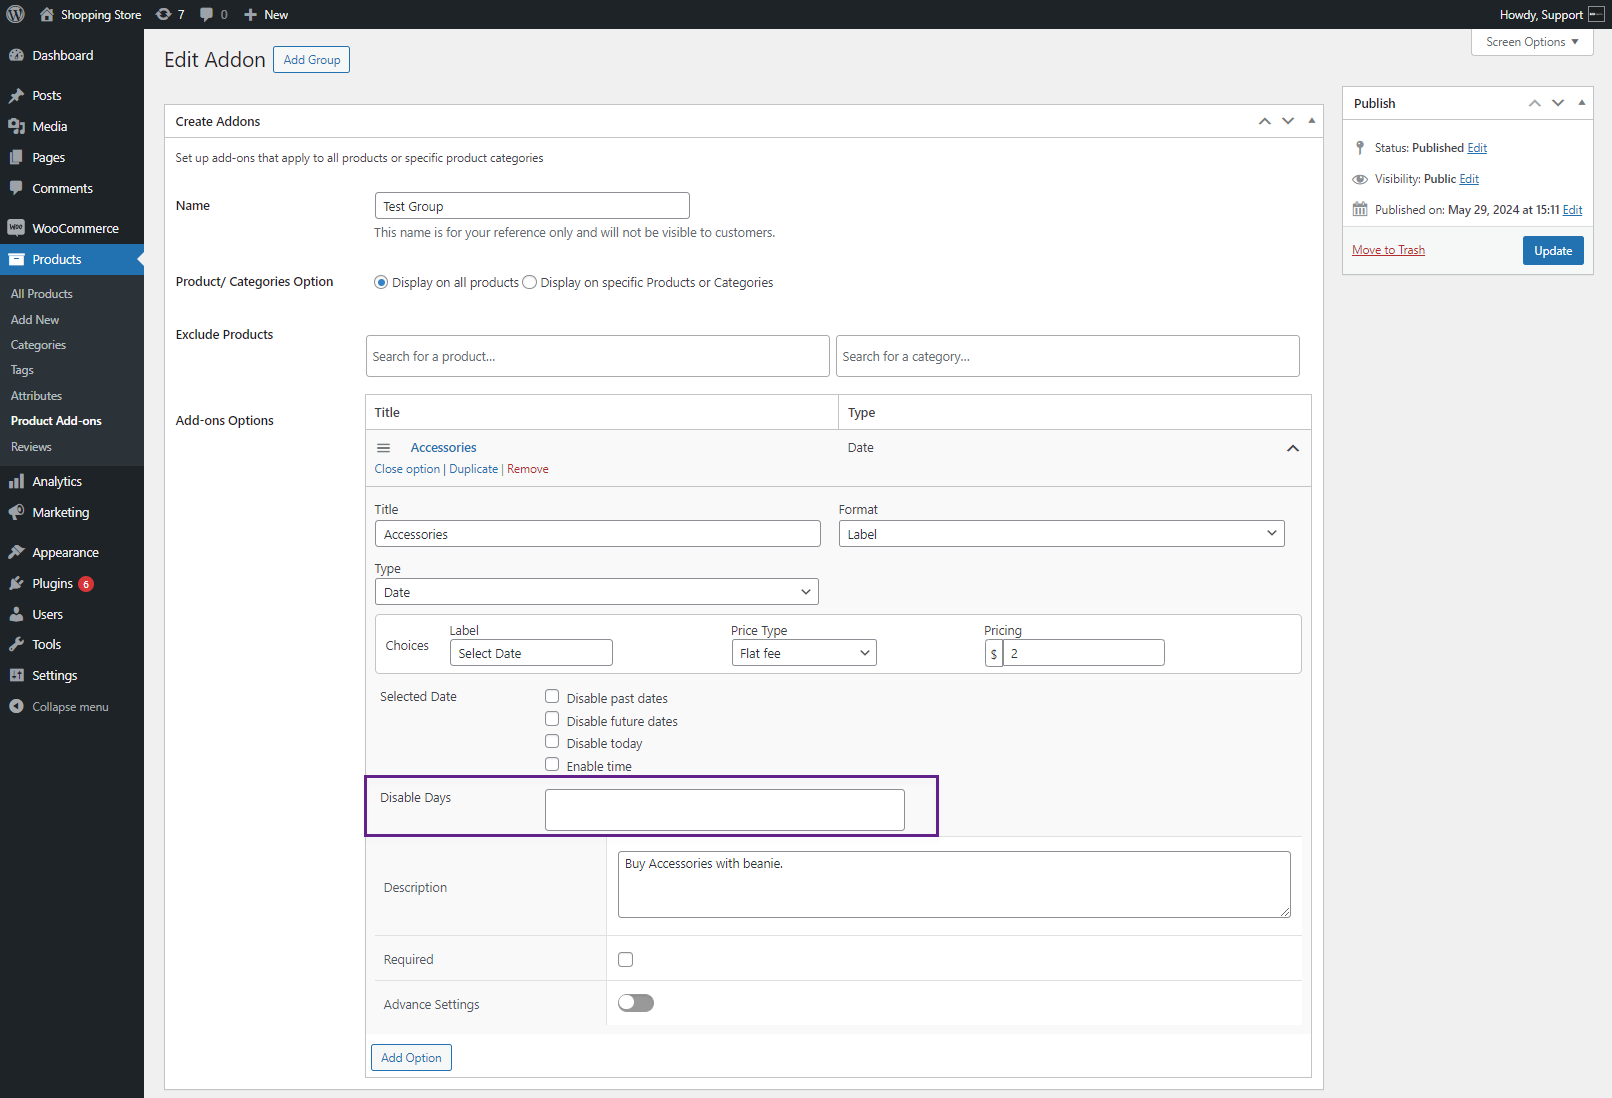Toggle the Advance Settings switch
The width and height of the screenshot is (1612, 1098).
click(636, 1003)
